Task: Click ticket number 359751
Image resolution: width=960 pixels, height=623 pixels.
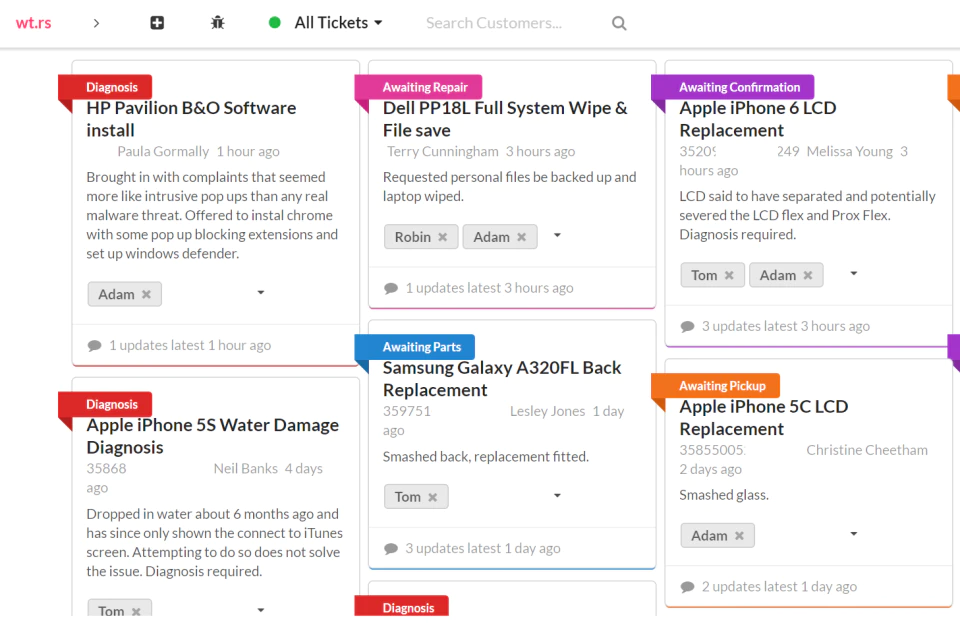Action: coord(407,411)
